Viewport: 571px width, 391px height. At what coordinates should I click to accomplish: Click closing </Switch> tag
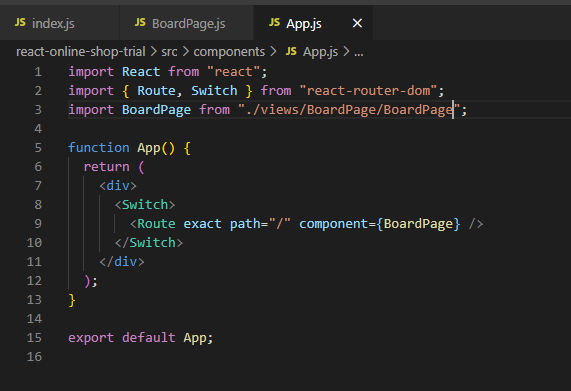click(x=149, y=242)
